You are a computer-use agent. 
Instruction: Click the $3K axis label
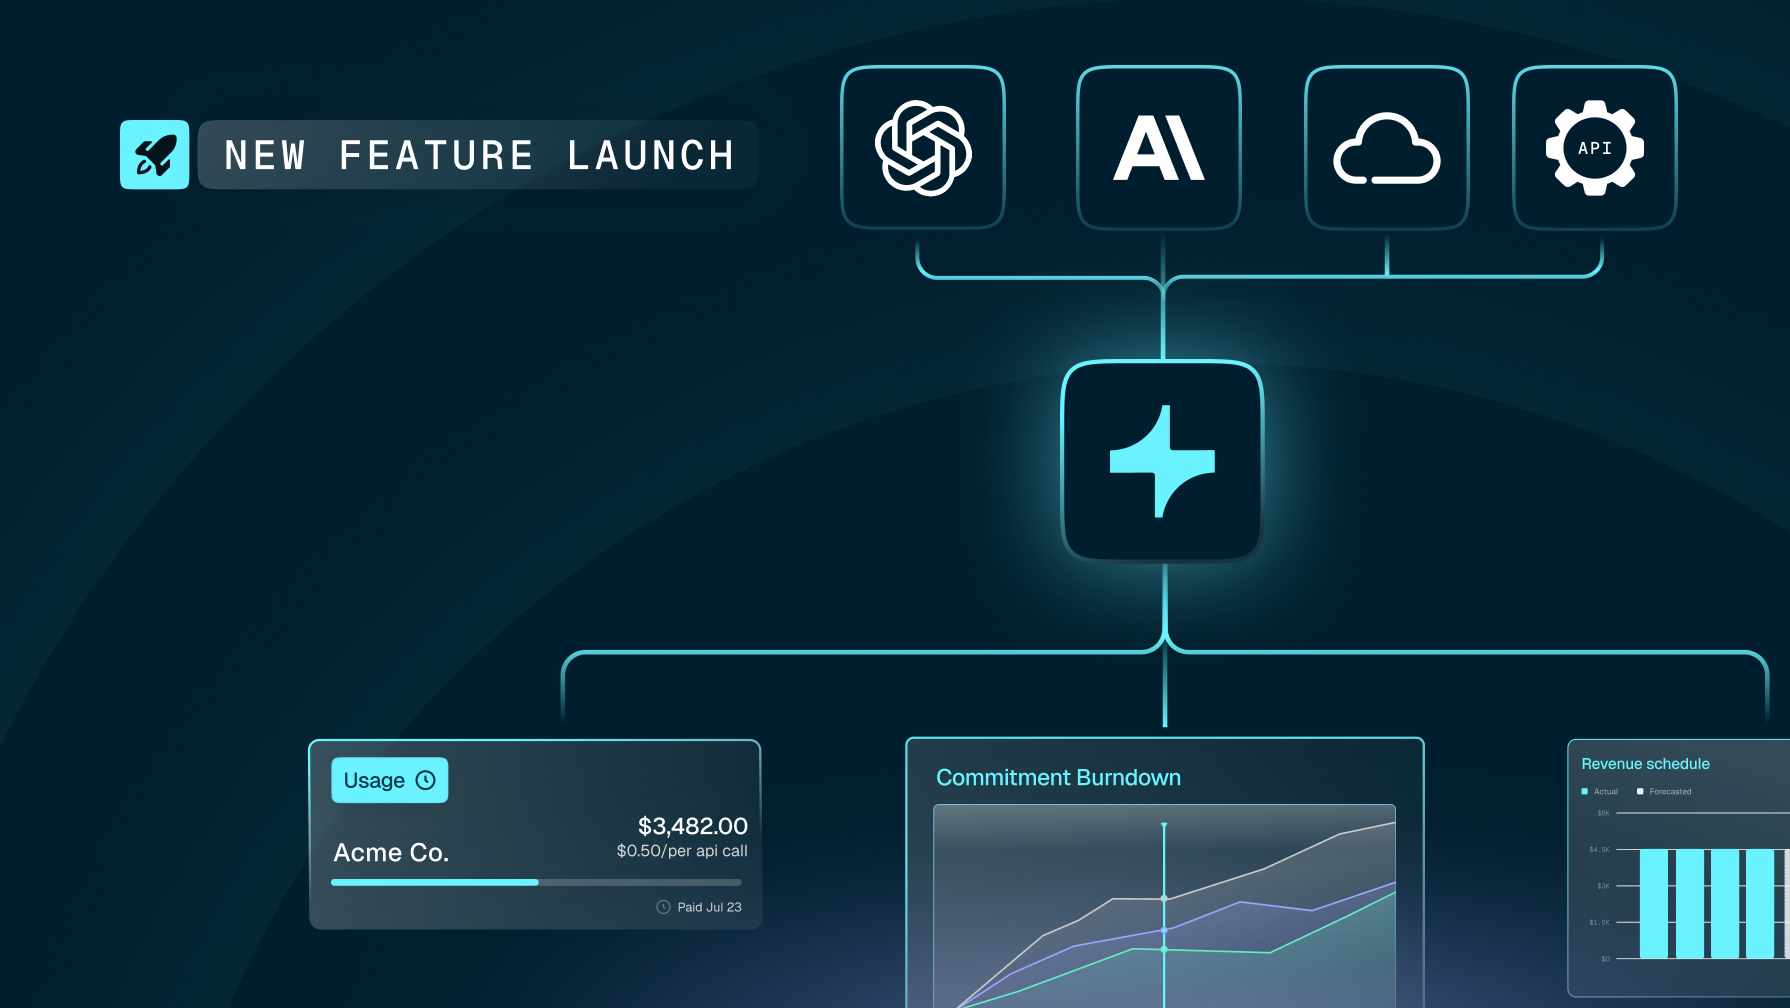point(1603,886)
